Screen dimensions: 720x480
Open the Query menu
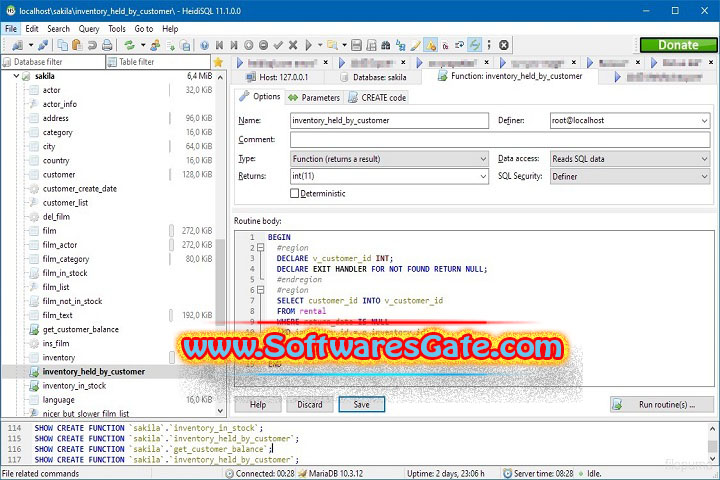tap(89, 28)
